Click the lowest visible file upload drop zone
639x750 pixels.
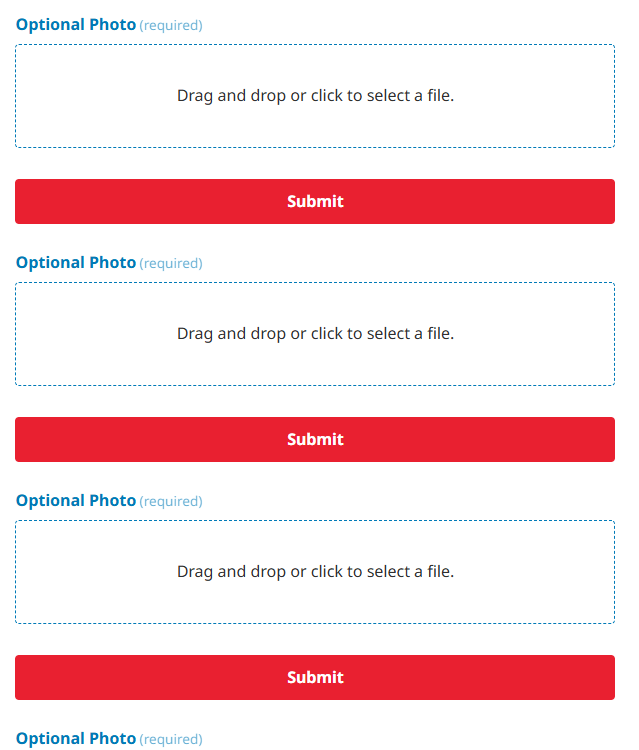click(x=315, y=572)
